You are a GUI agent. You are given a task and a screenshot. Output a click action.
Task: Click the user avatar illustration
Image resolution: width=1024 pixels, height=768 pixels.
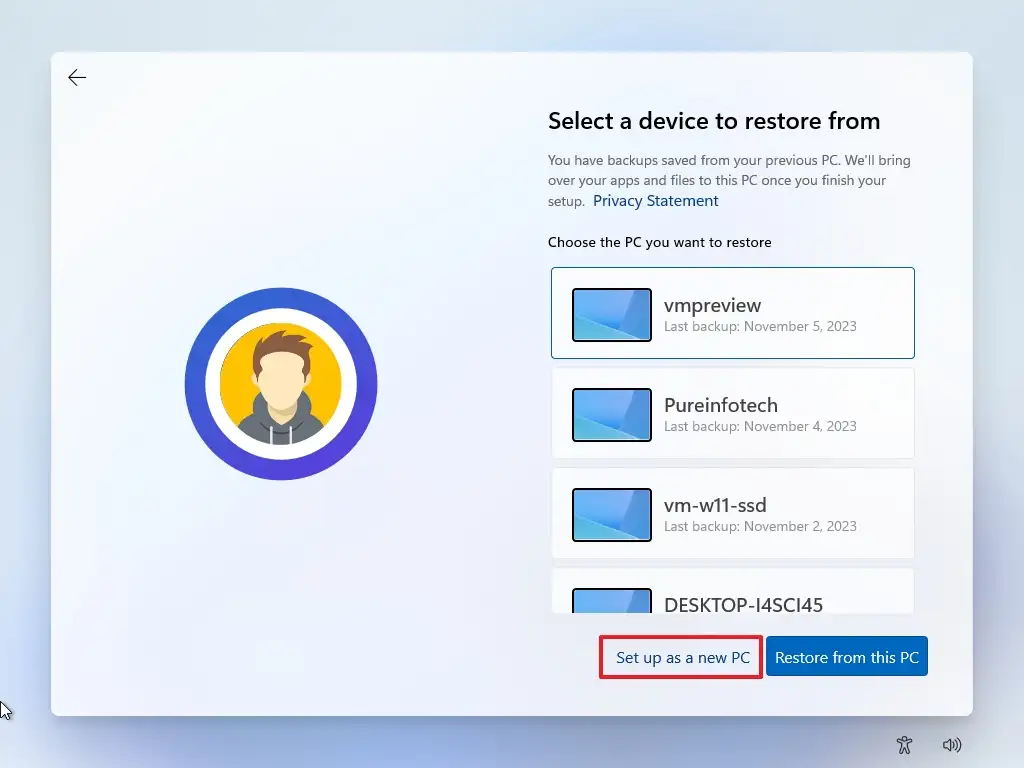coord(281,384)
